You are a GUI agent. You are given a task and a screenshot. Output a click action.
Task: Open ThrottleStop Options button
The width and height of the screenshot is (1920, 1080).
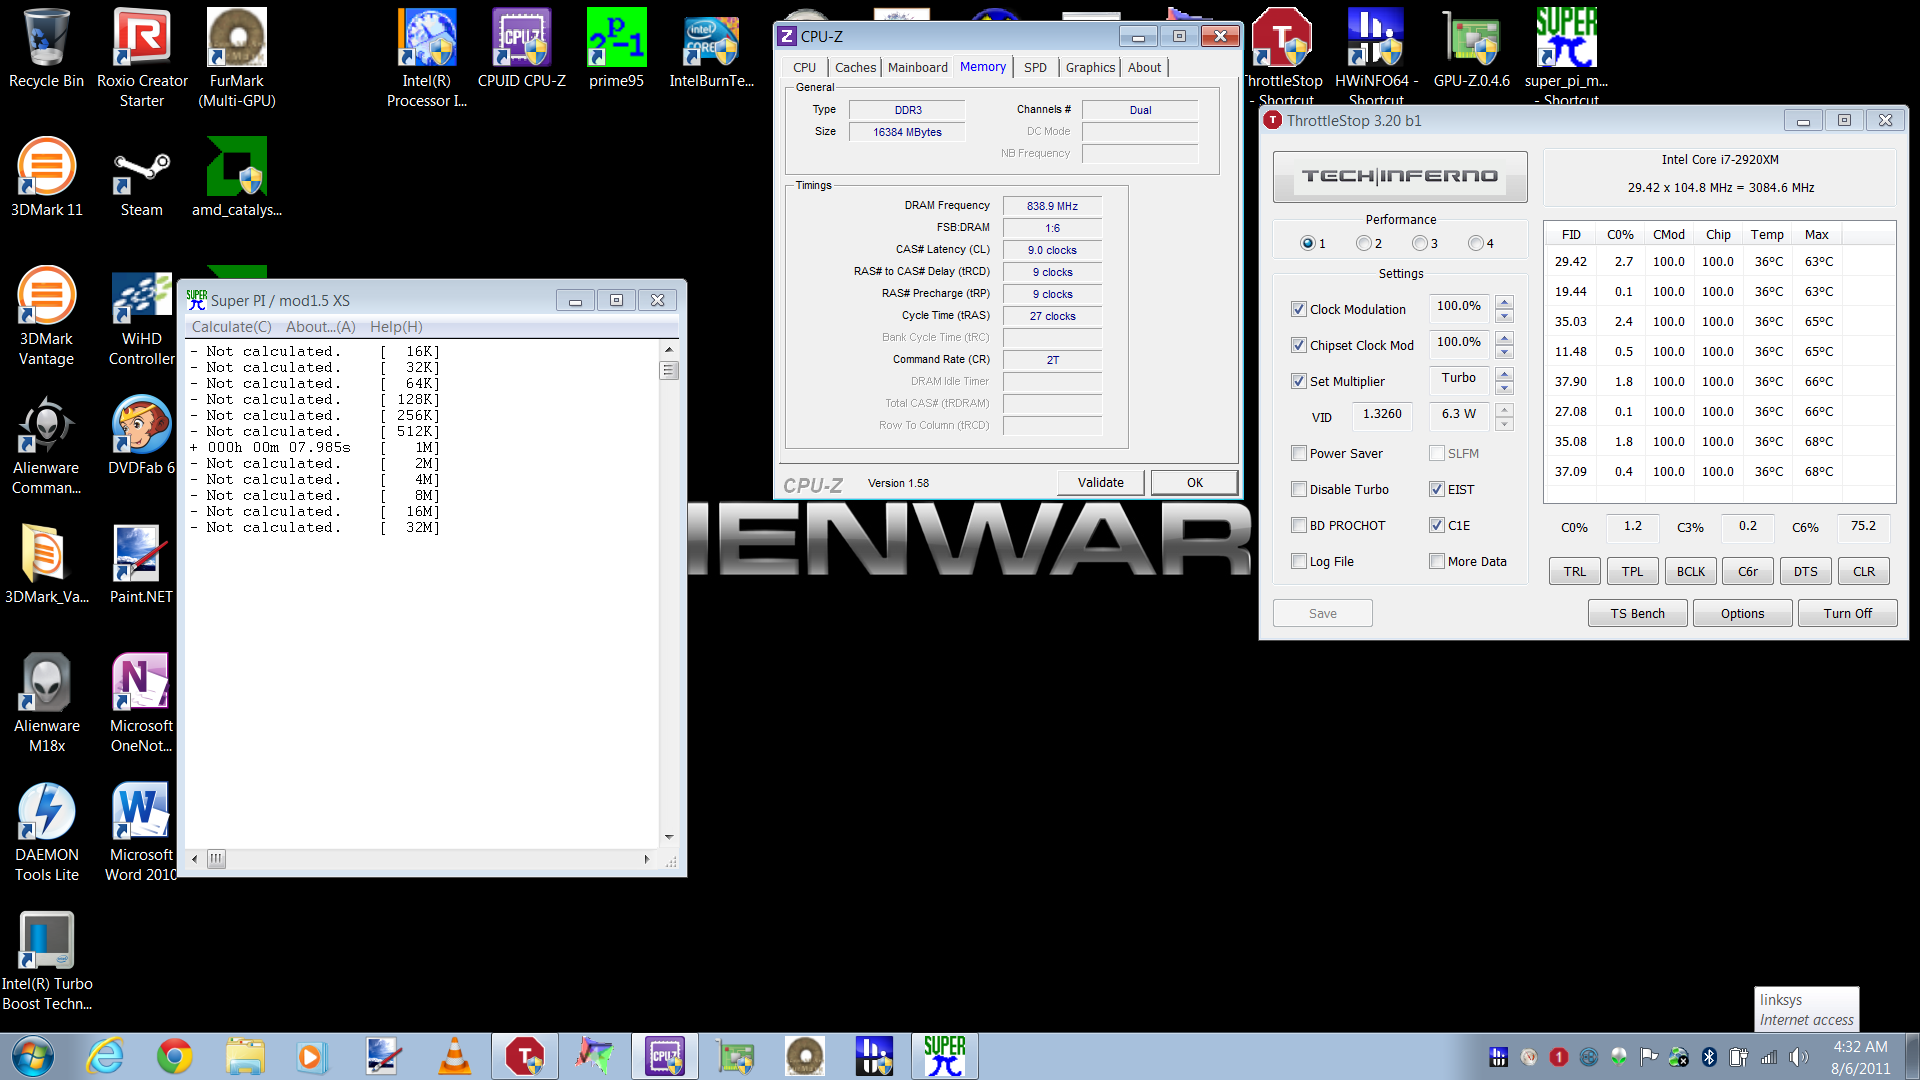click(x=1742, y=613)
